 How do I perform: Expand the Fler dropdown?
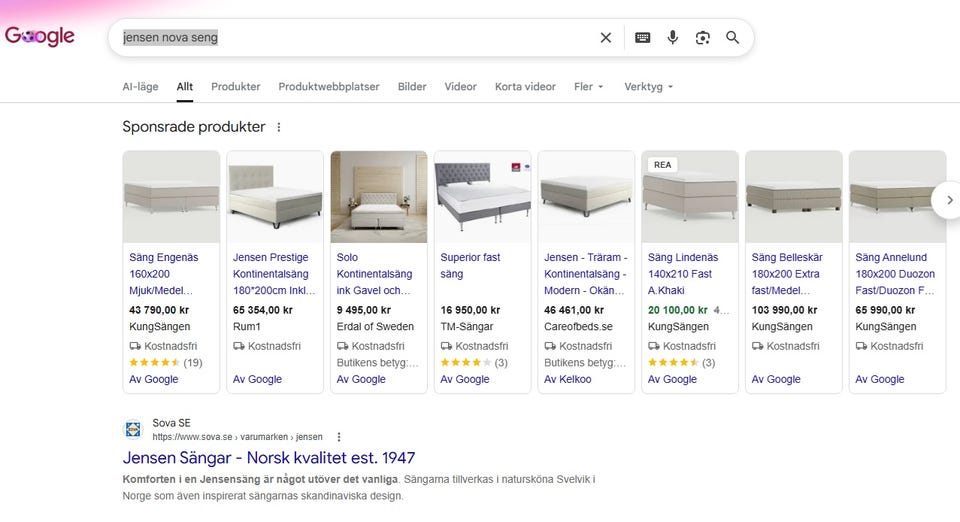tap(588, 86)
